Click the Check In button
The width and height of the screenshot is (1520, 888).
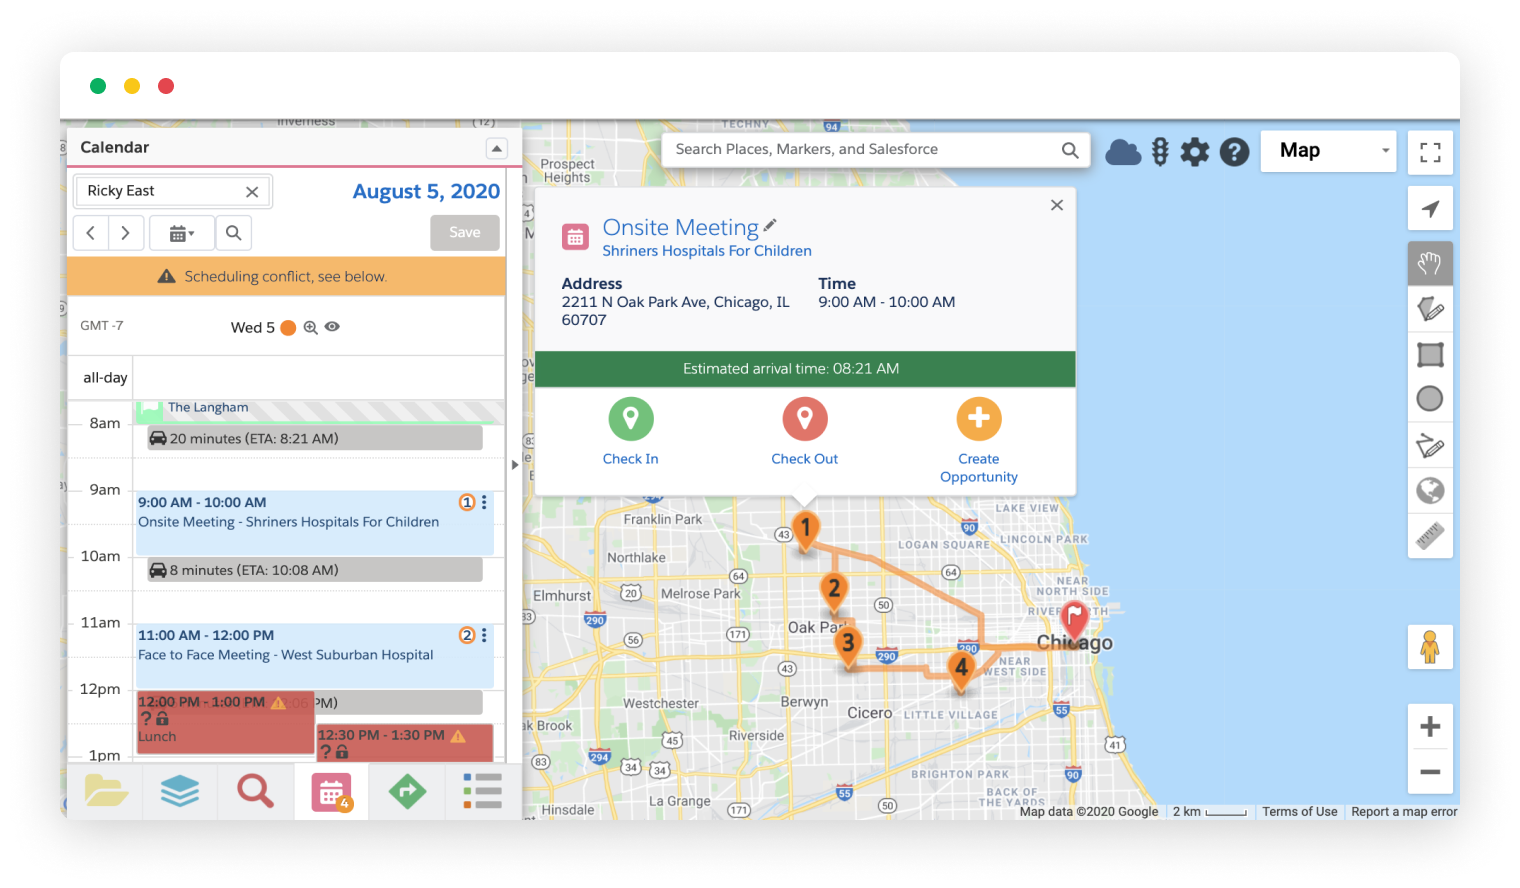click(x=631, y=432)
